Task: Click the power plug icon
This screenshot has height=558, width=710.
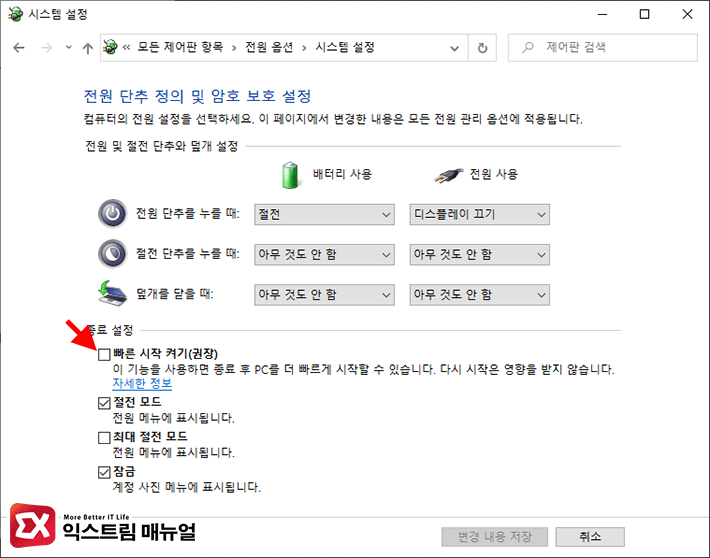Action: 448,175
